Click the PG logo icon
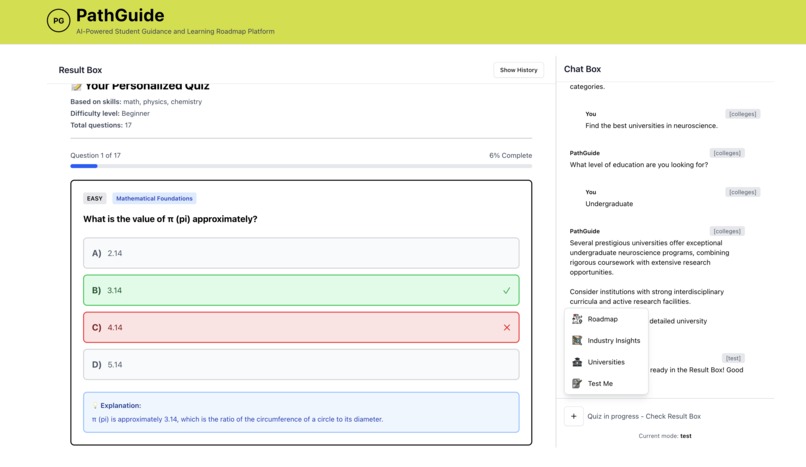This screenshot has height=467, width=806. (58, 21)
